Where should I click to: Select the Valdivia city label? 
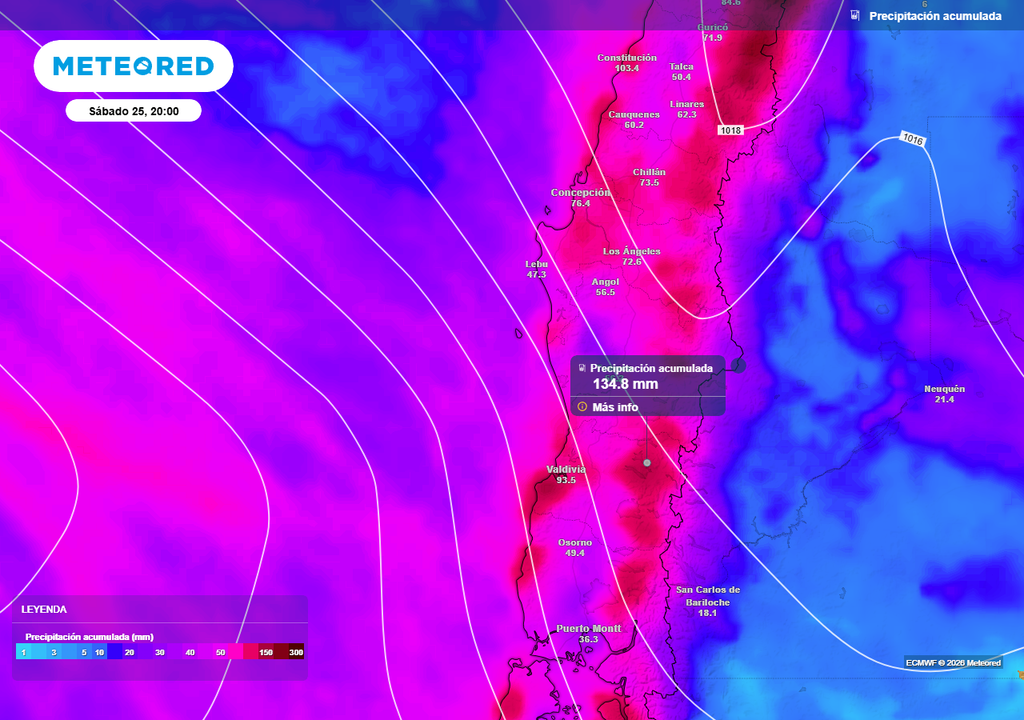[566, 474]
